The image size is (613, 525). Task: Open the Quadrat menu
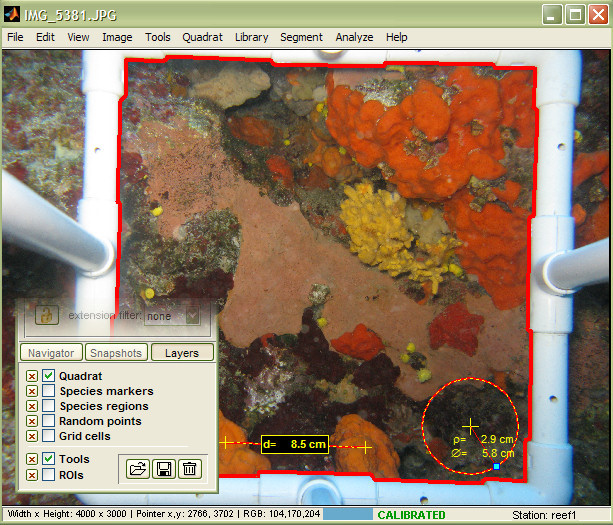click(x=202, y=37)
